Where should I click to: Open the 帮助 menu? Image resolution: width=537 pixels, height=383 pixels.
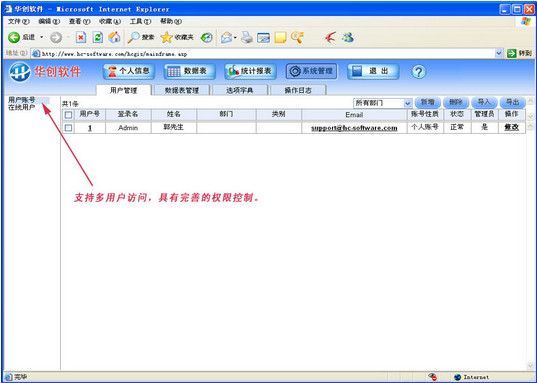click(171, 21)
